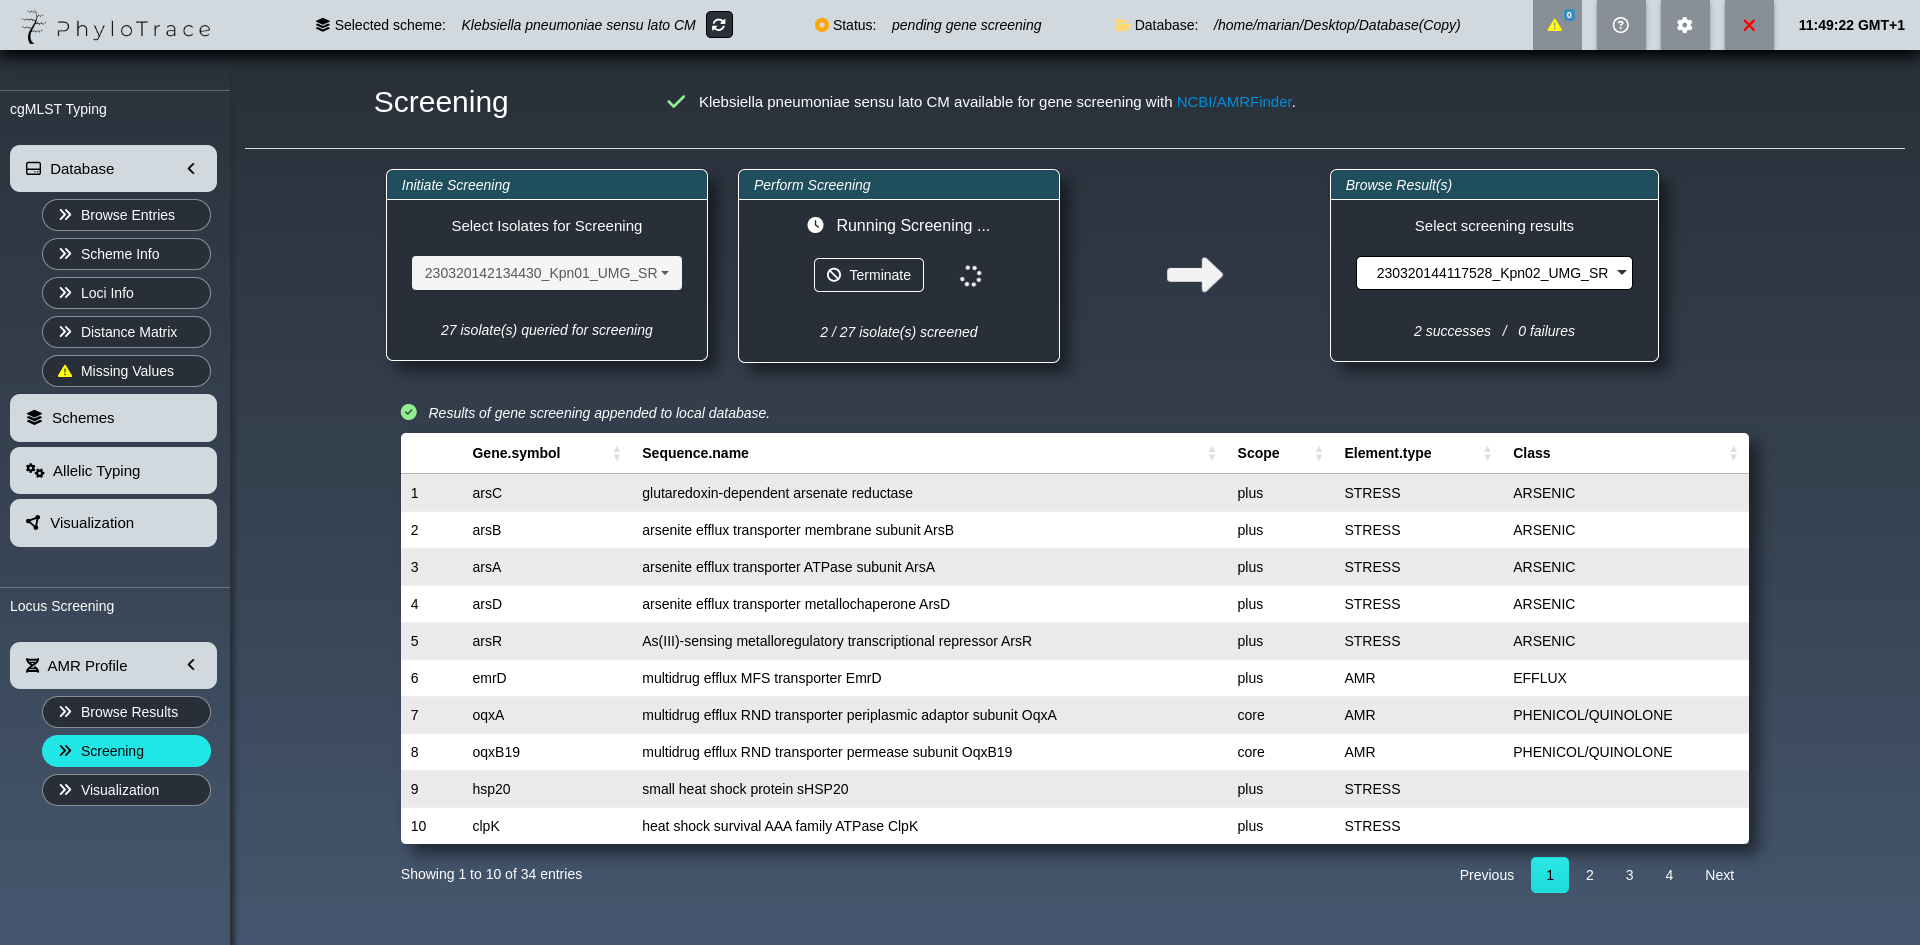Sort table by Gene.symbol column arrows
This screenshot has height=945, width=1920.
point(616,454)
